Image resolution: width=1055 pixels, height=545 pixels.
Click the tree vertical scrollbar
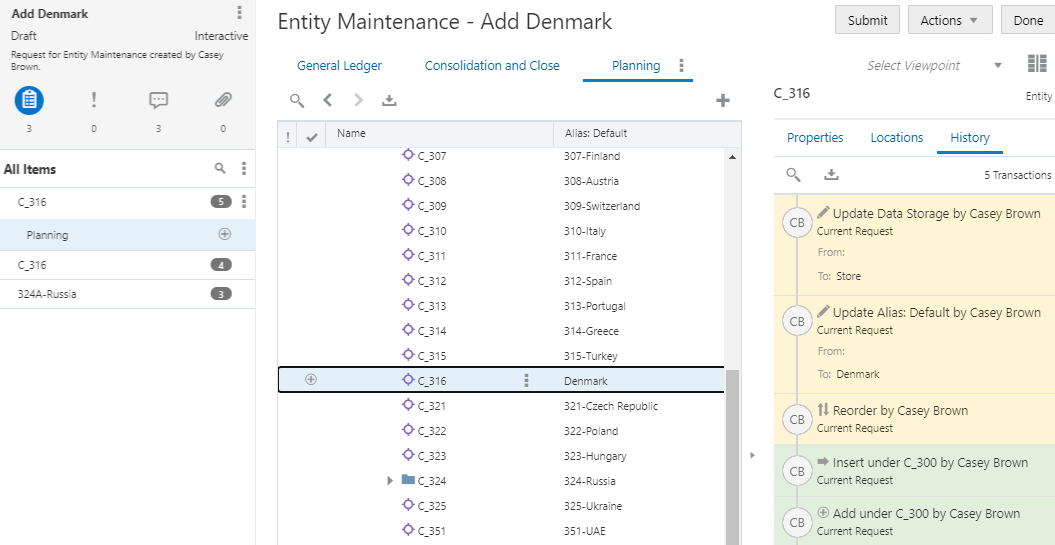point(732,450)
